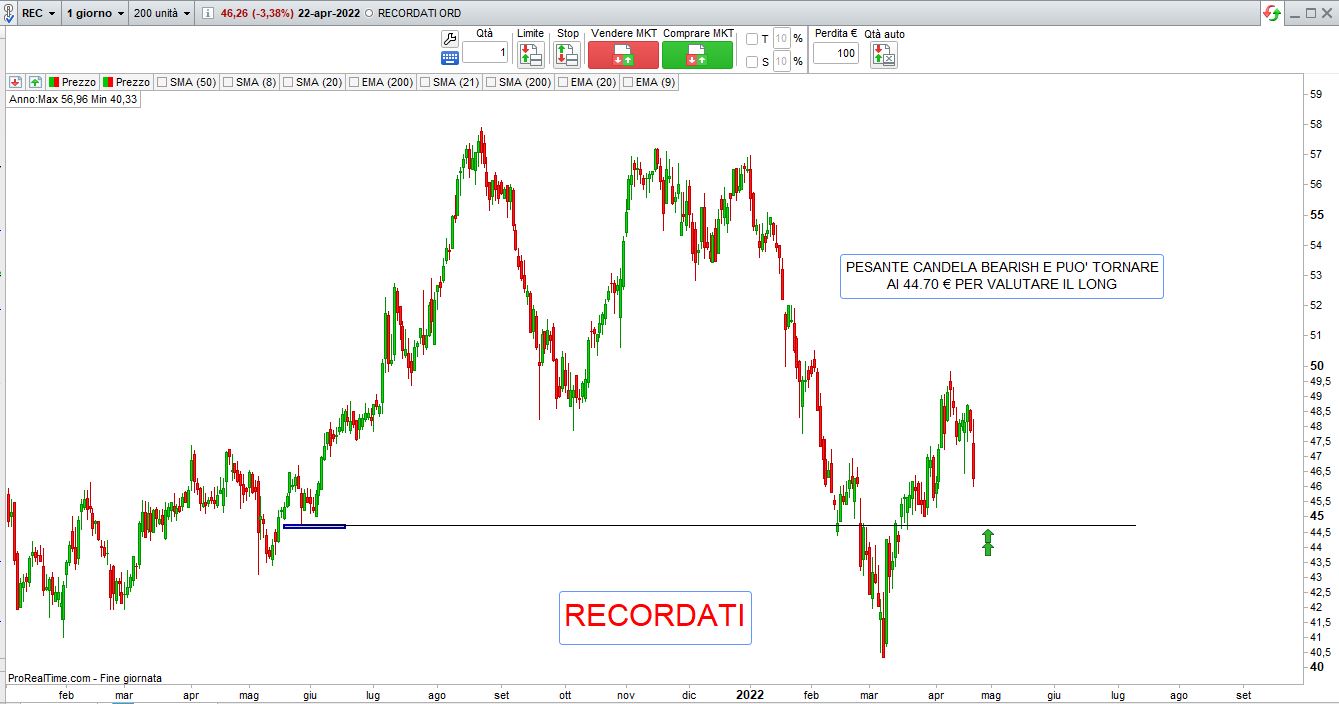
Task: Open the wrench settings icon
Action: (x=449, y=39)
